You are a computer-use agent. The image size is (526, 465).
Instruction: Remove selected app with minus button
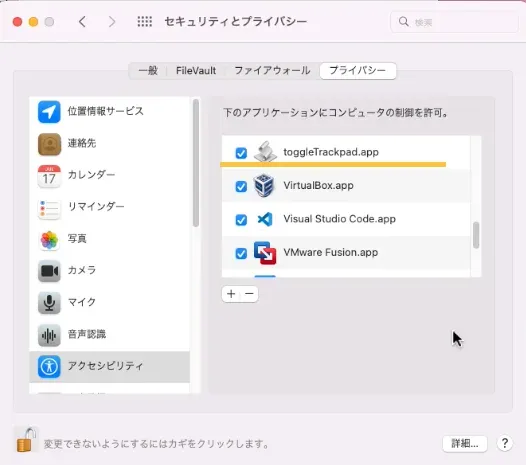click(249, 294)
